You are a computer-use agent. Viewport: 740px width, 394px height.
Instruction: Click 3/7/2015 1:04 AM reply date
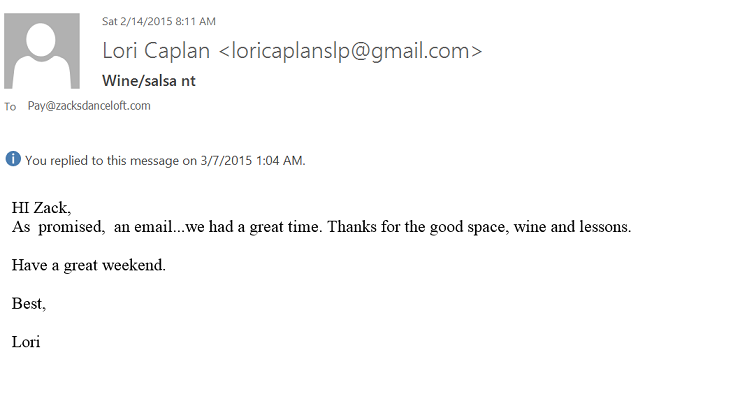point(251,160)
